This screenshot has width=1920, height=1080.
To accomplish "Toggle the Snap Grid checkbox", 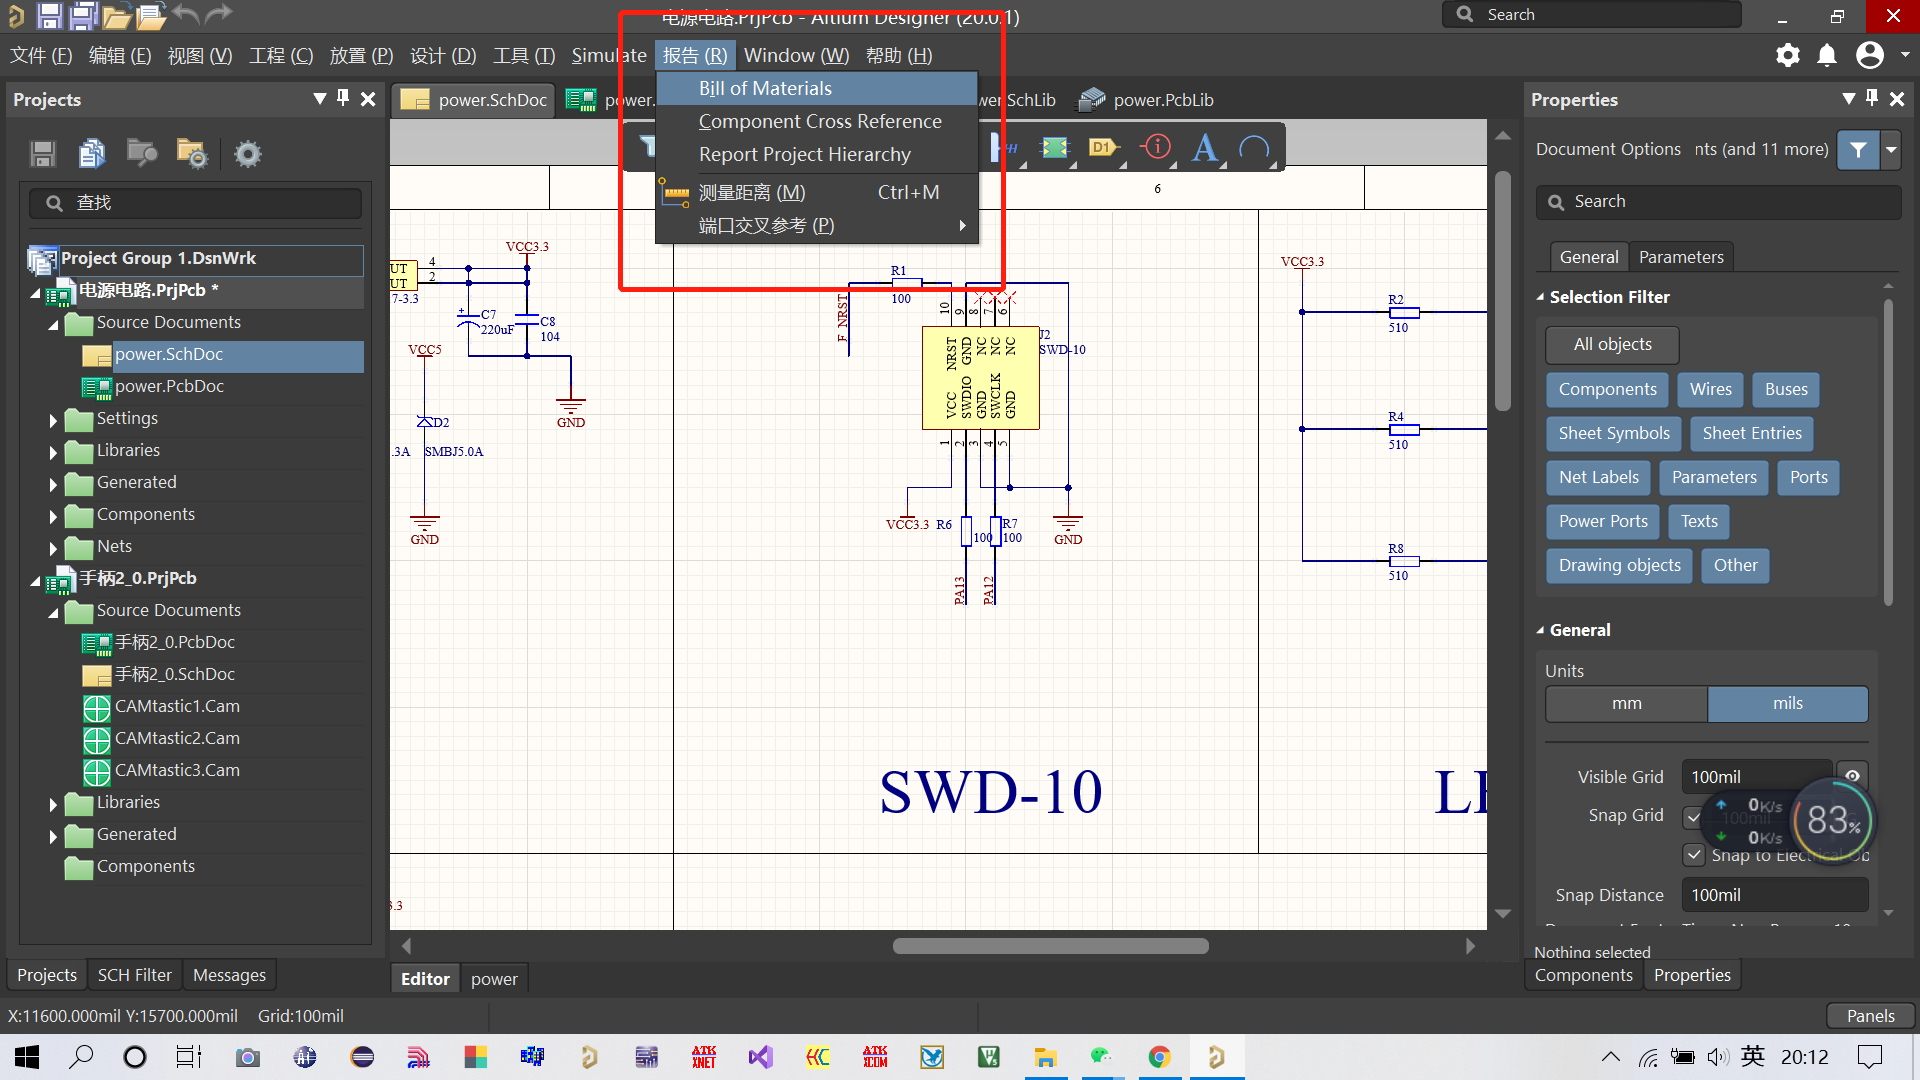I will point(1693,817).
